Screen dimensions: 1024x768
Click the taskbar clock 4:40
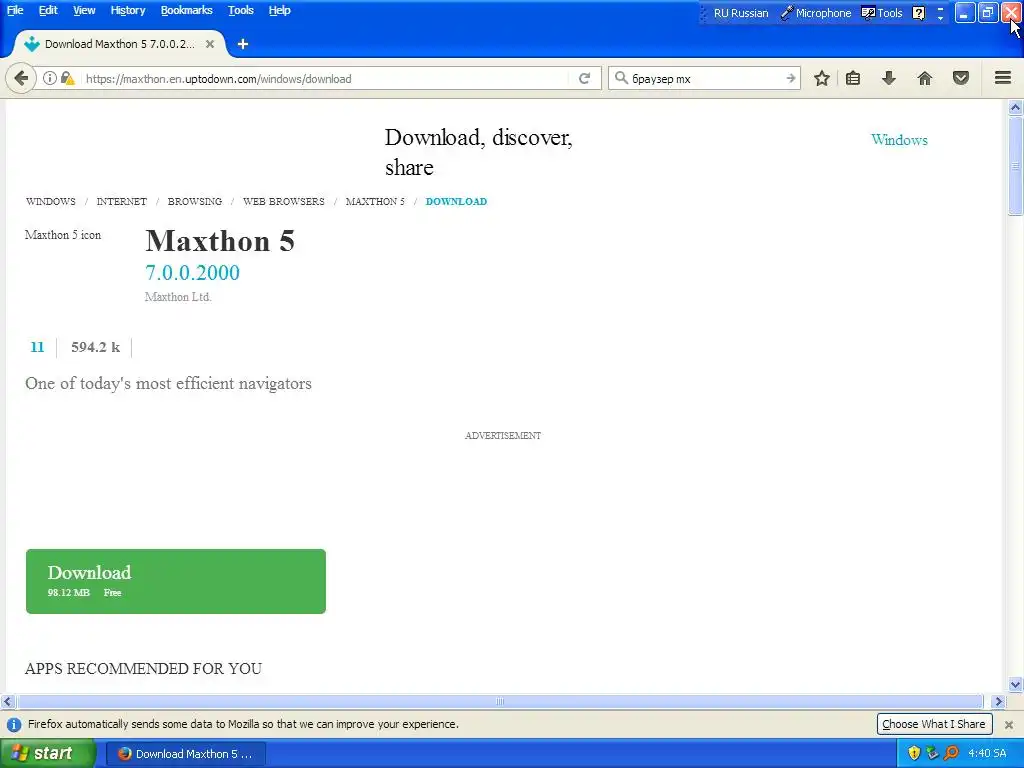[987, 754]
